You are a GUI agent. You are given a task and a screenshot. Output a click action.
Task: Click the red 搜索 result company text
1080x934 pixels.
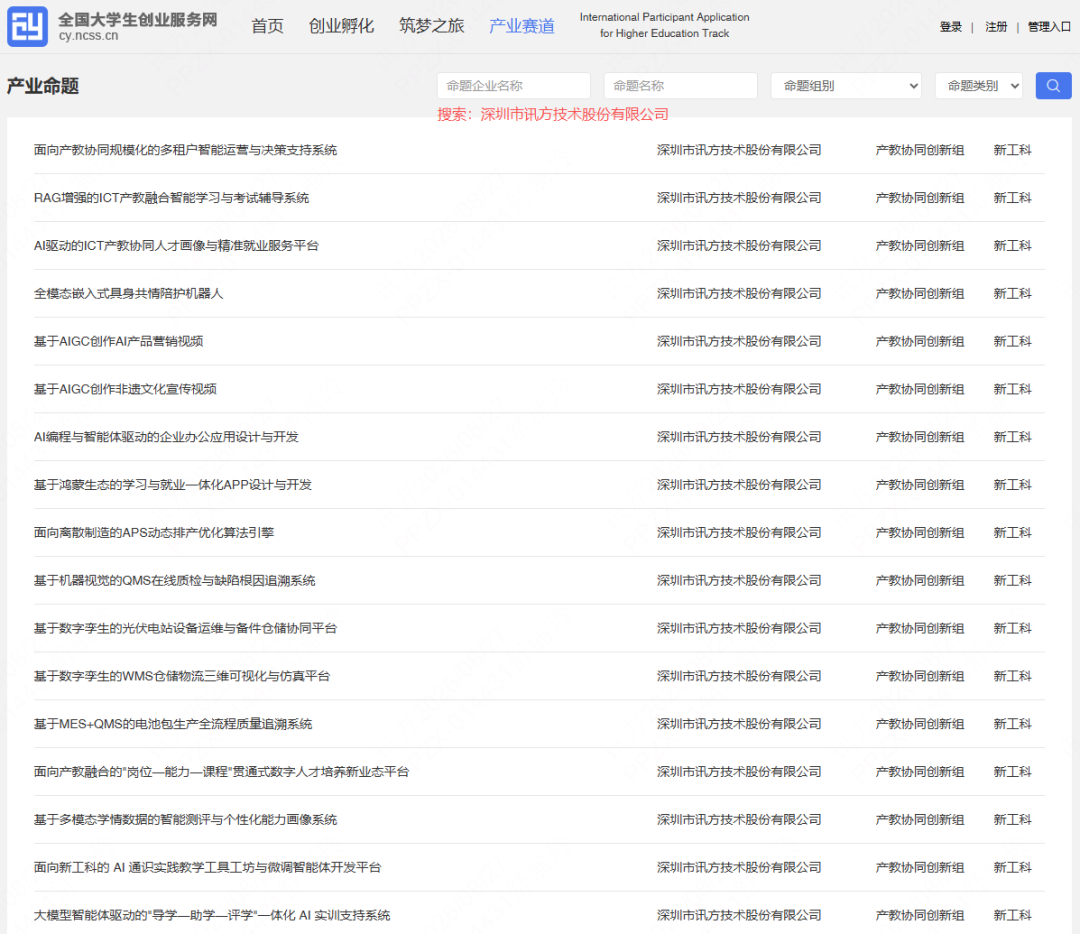553,114
